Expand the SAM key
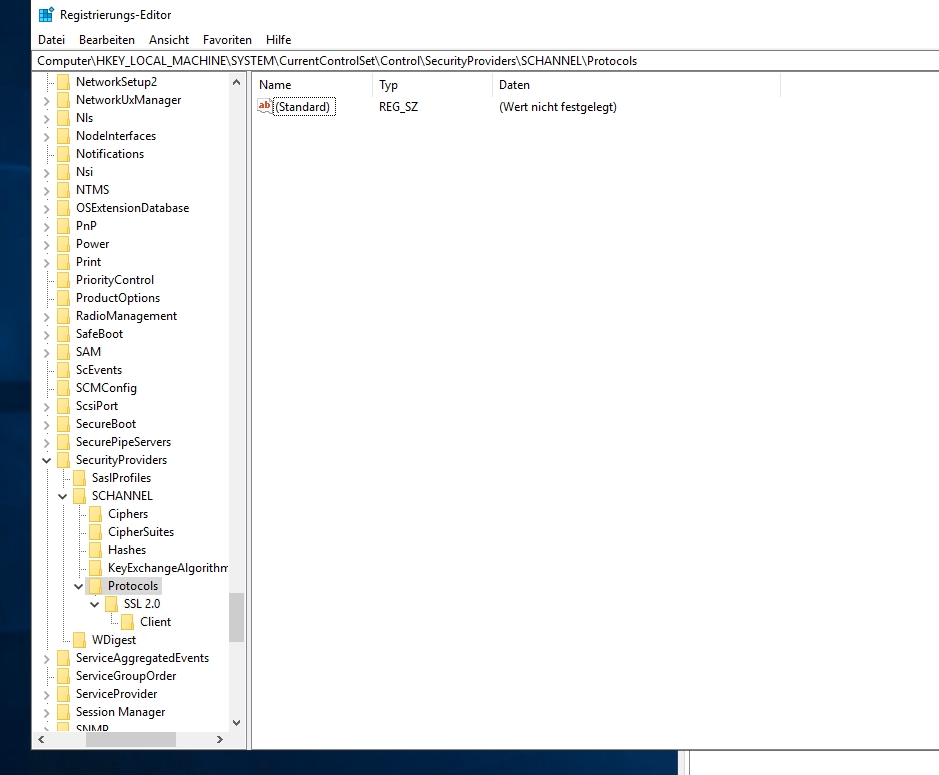Viewport: 939px width, 775px height. (x=46, y=353)
